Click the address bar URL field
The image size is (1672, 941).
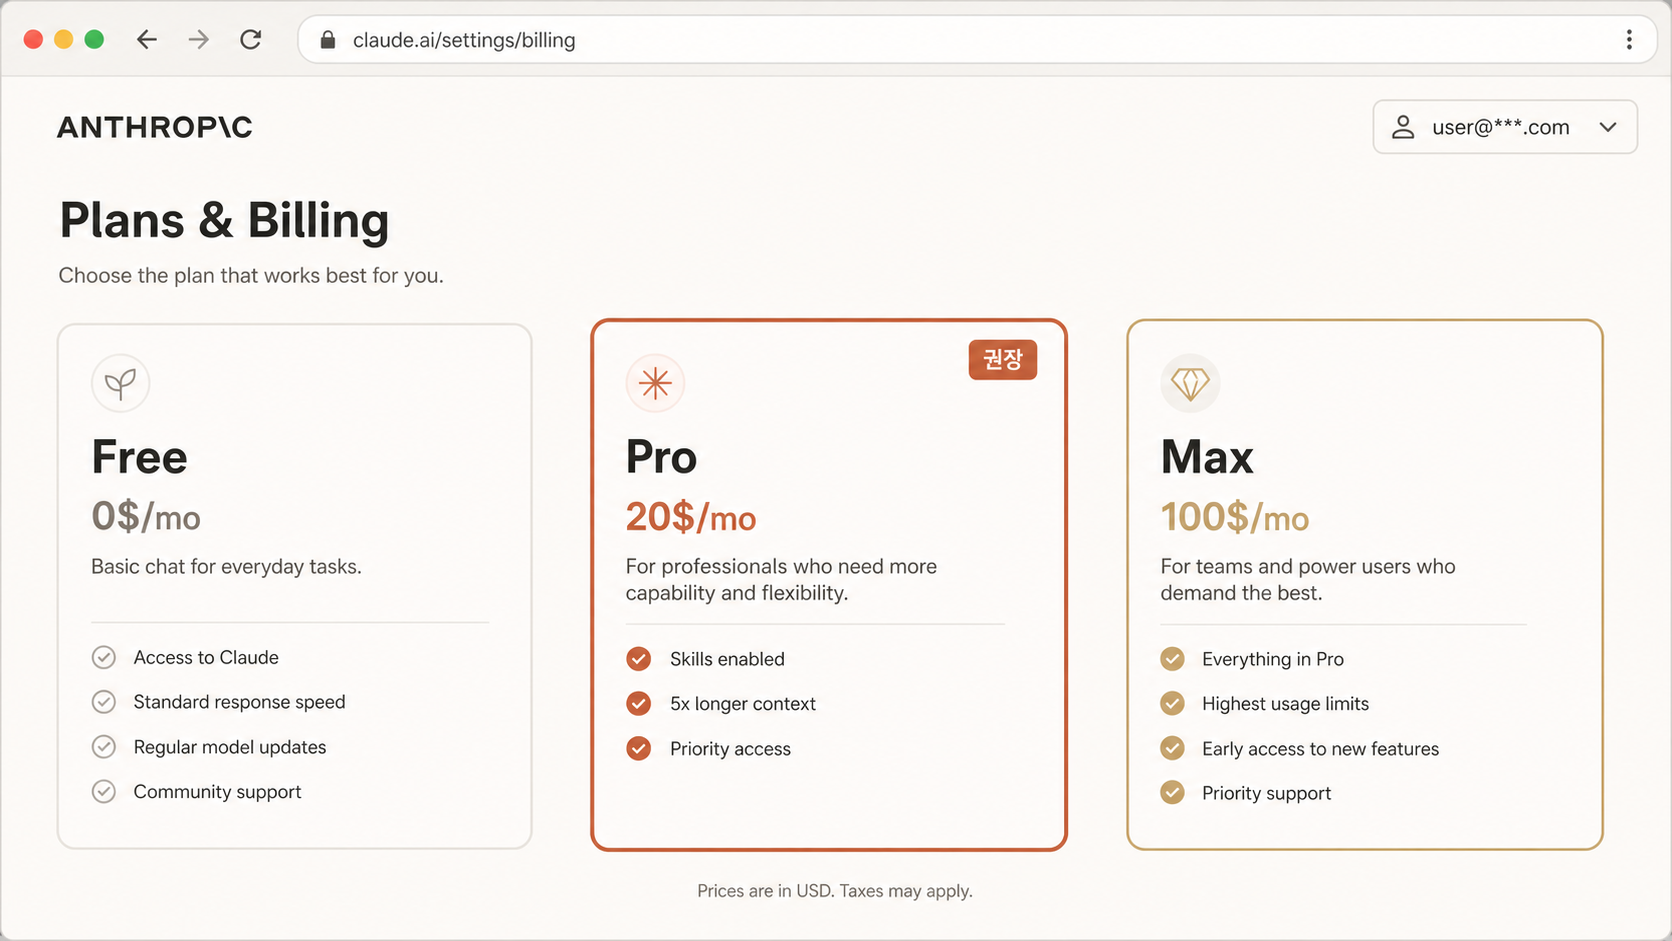coord(977,40)
